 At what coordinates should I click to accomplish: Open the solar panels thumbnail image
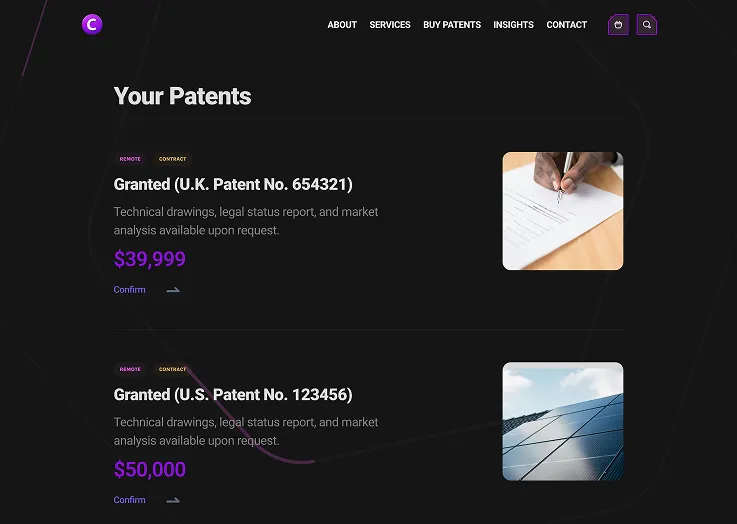tap(562, 421)
